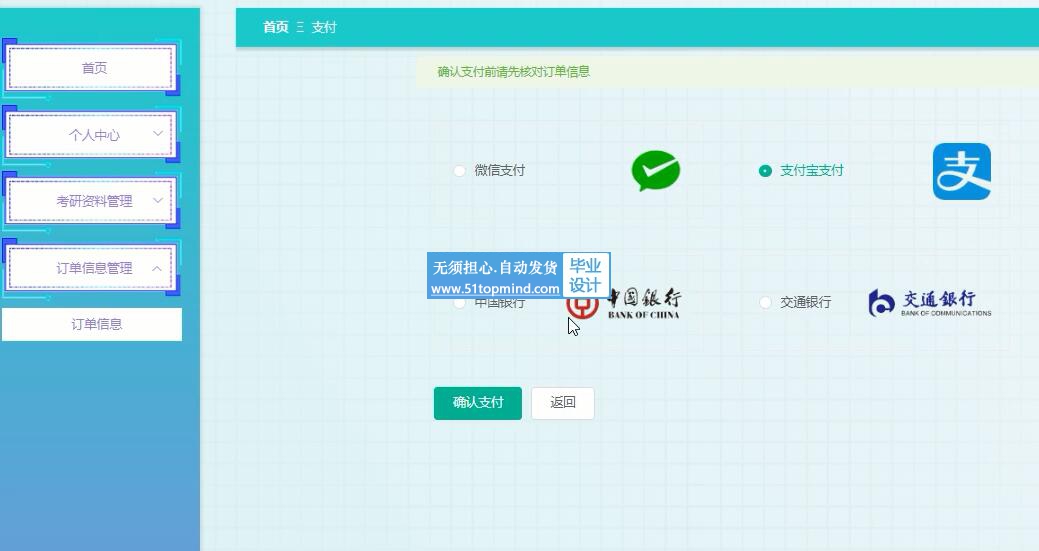Open the 首页 sidebar menu item
This screenshot has width=1039, height=551.
pos(91,68)
